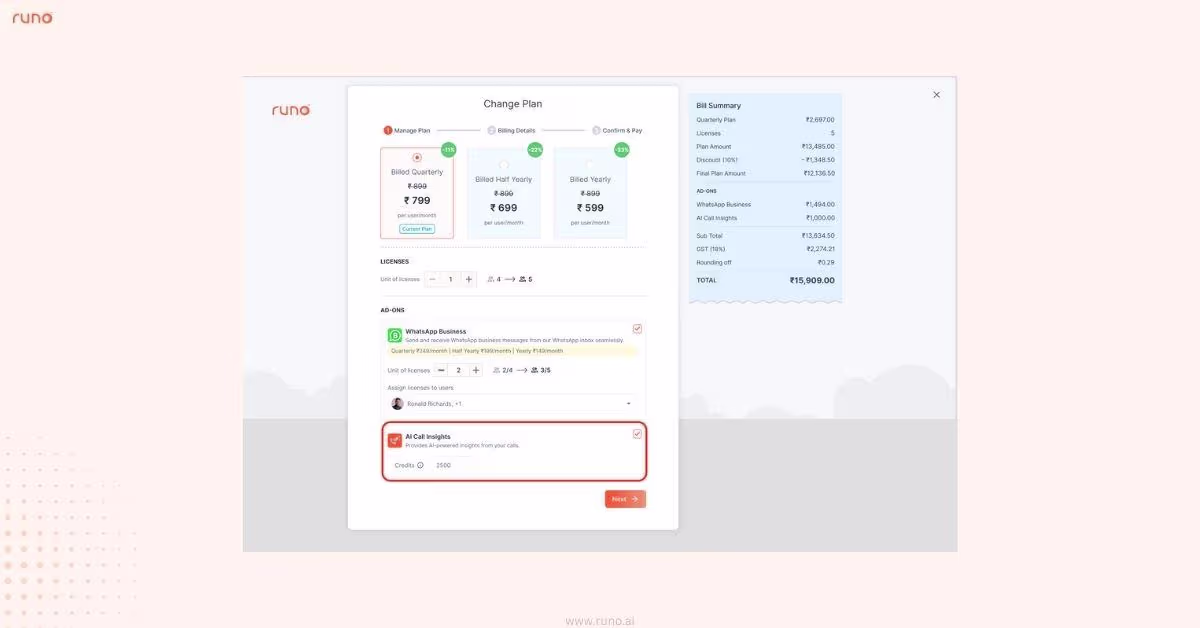Decrease the unit of licenses with minus
The height and width of the screenshot is (628, 1200).
click(431, 279)
